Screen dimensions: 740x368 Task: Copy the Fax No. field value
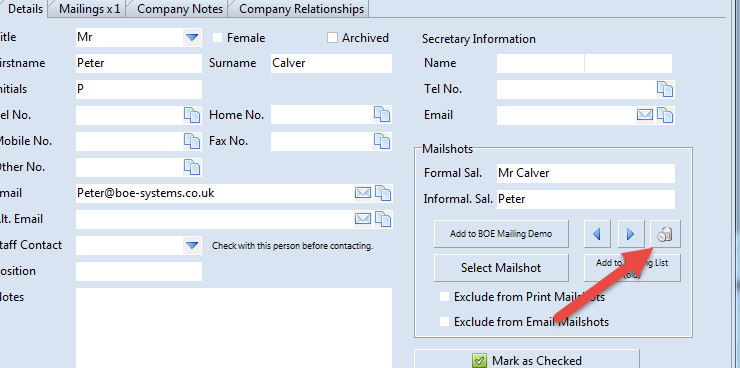point(382,141)
